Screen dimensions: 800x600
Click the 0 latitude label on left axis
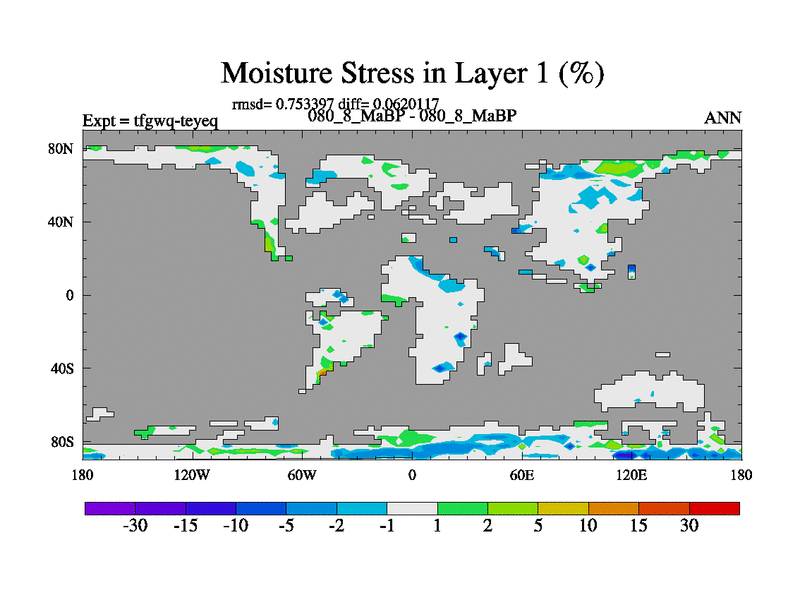point(71,295)
